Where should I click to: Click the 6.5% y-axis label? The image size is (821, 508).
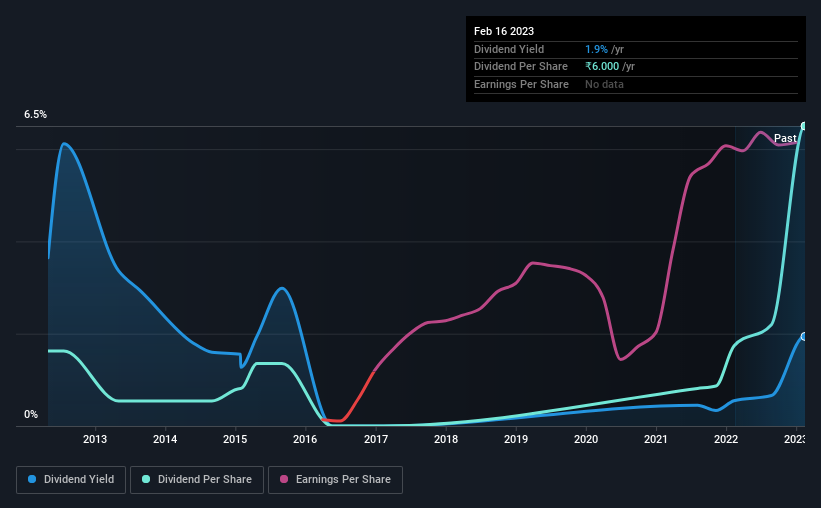pyautogui.click(x=35, y=114)
